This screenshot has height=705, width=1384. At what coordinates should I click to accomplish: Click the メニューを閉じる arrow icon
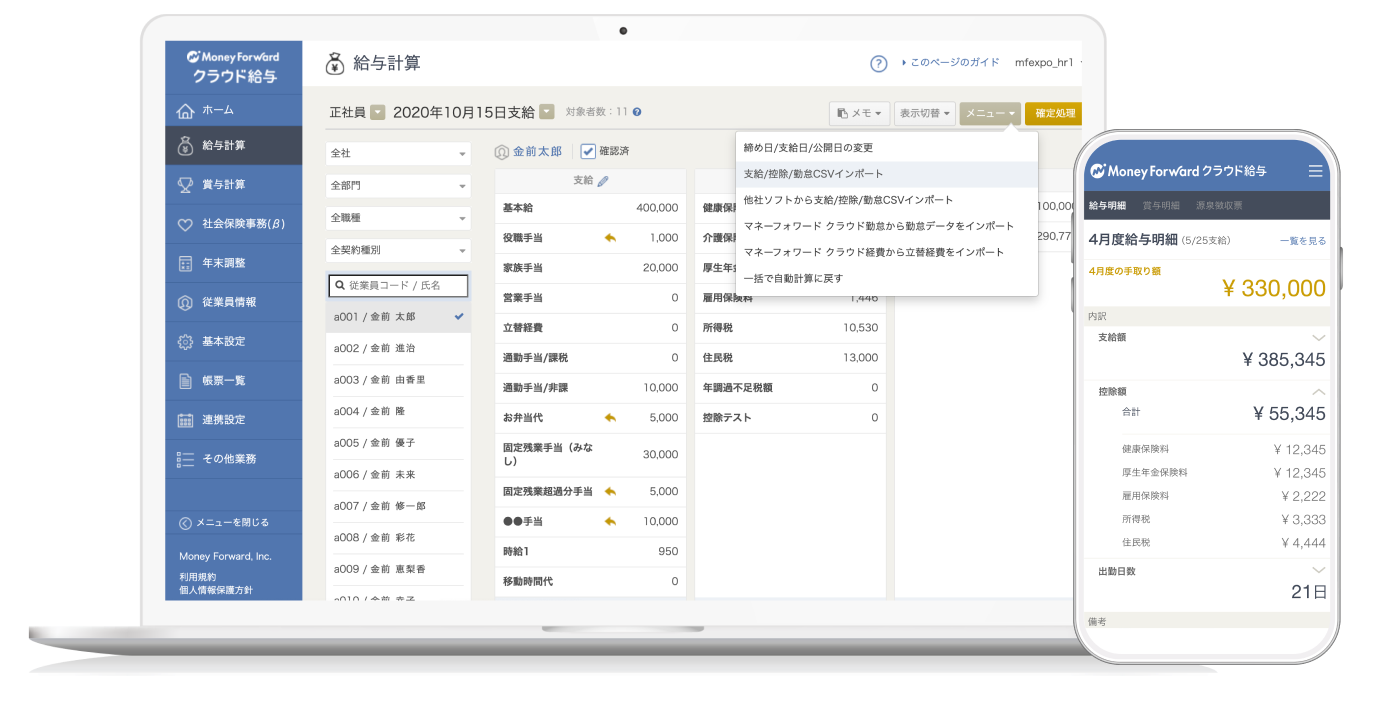(185, 523)
